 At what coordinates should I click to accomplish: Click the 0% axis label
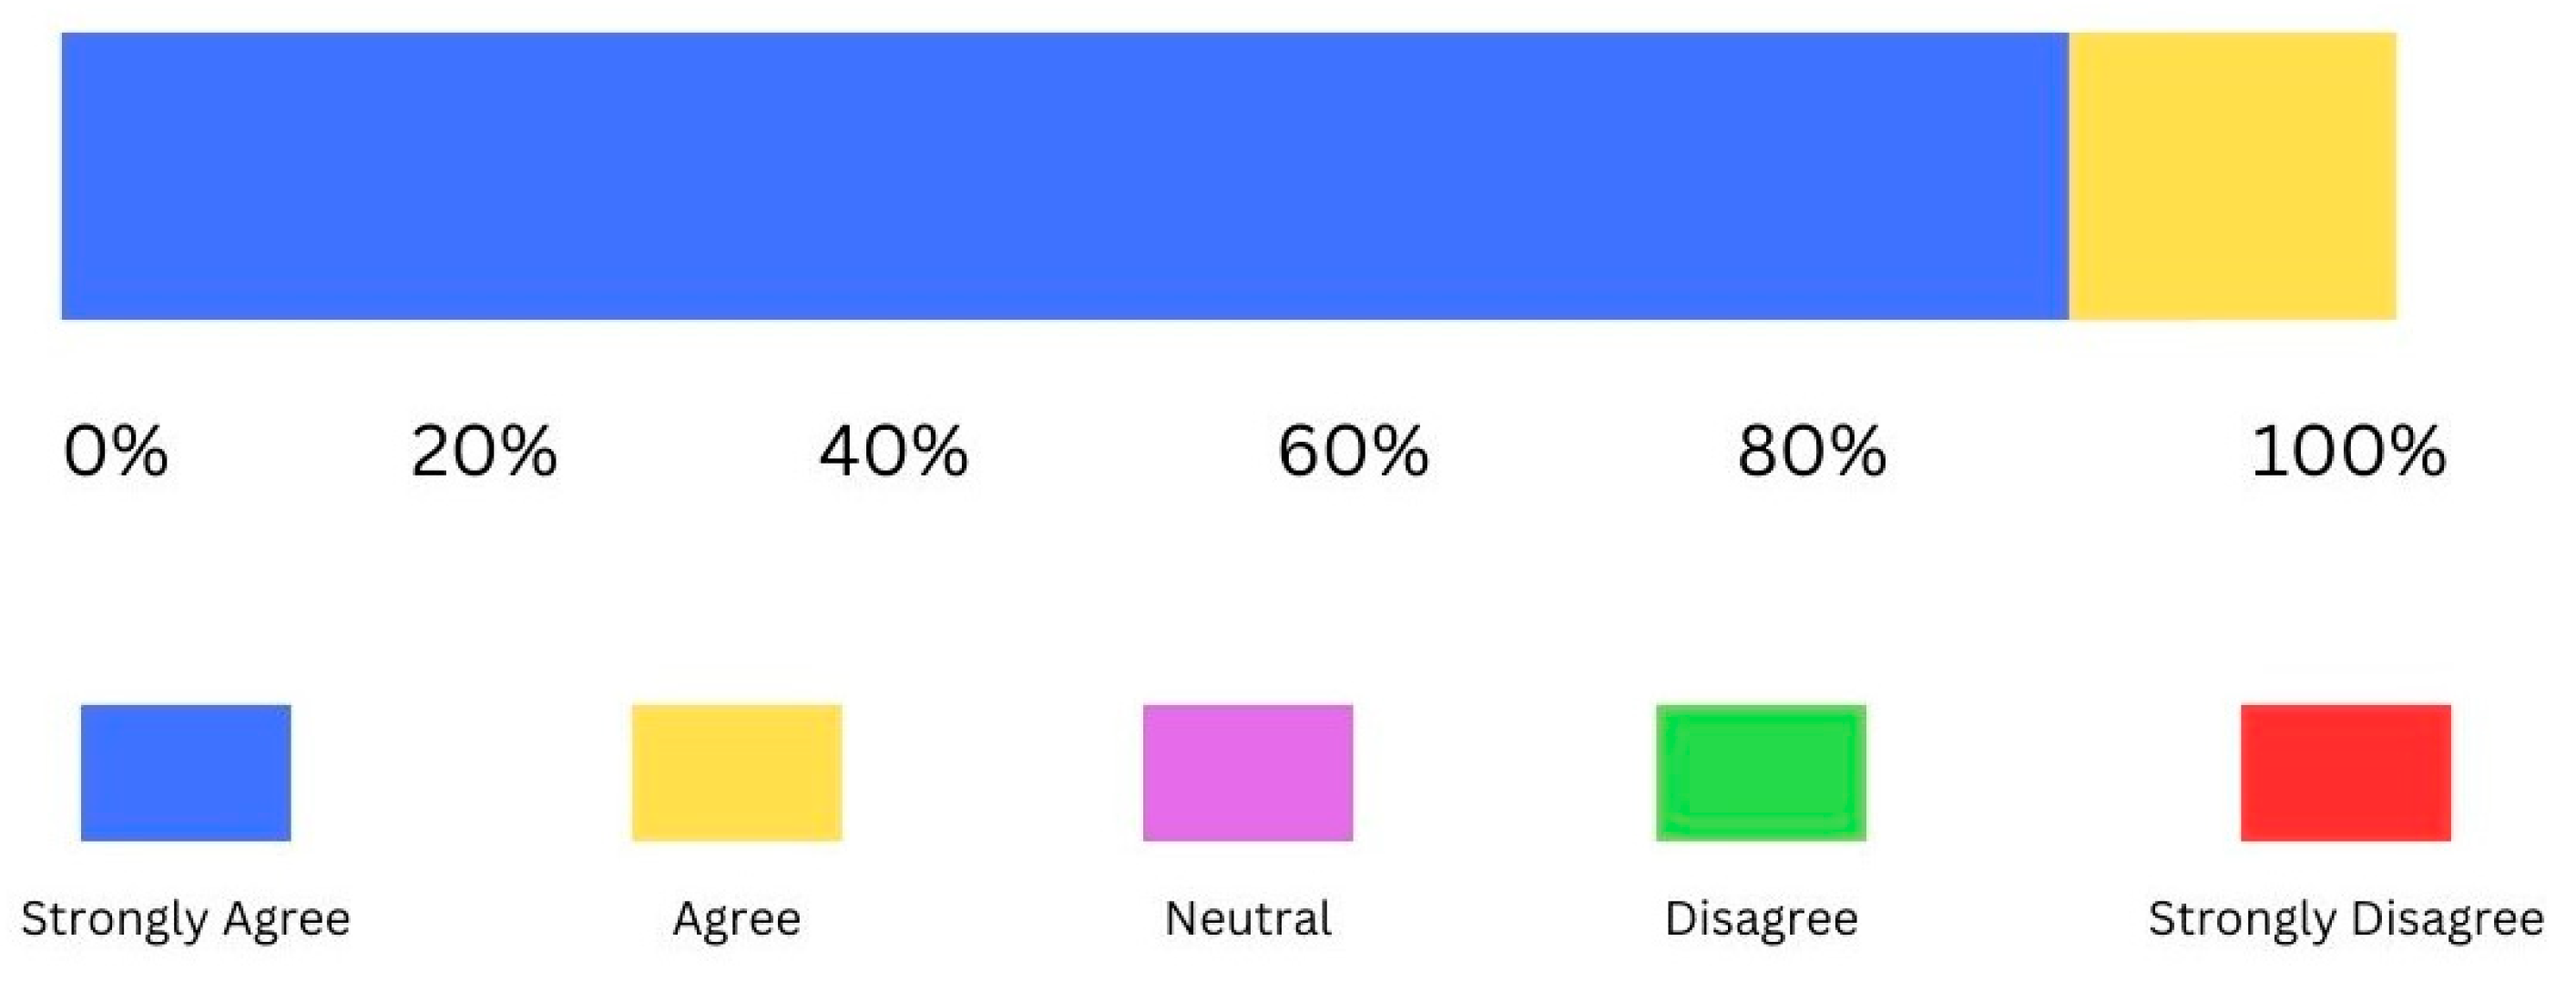(x=115, y=451)
